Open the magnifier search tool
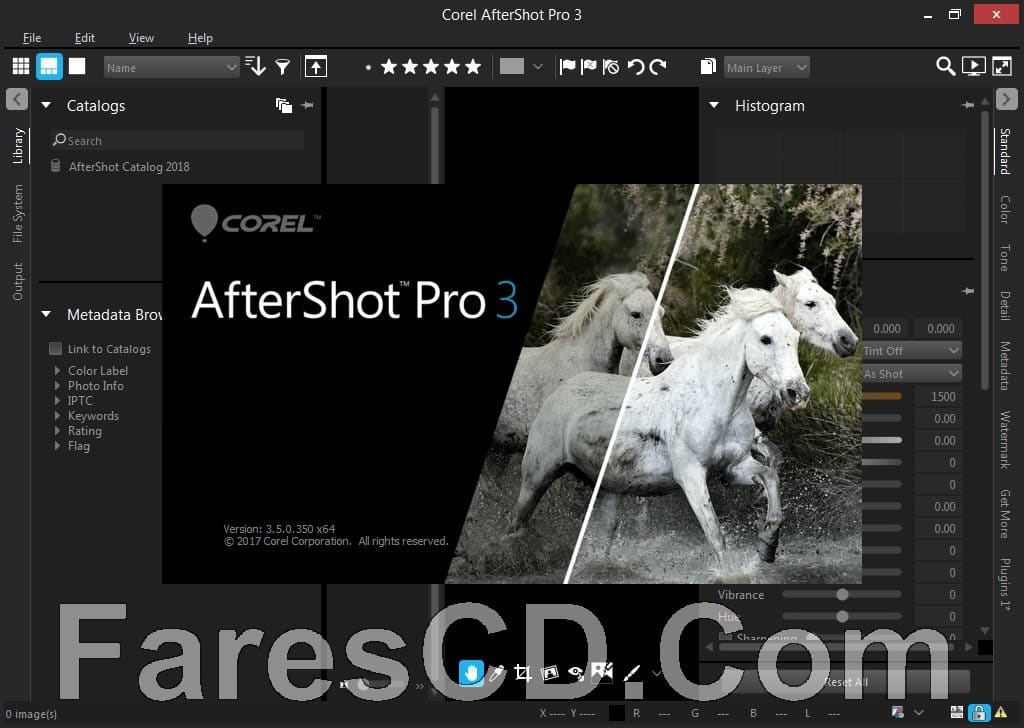The width and height of the screenshot is (1024, 728). tap(945, 66)
